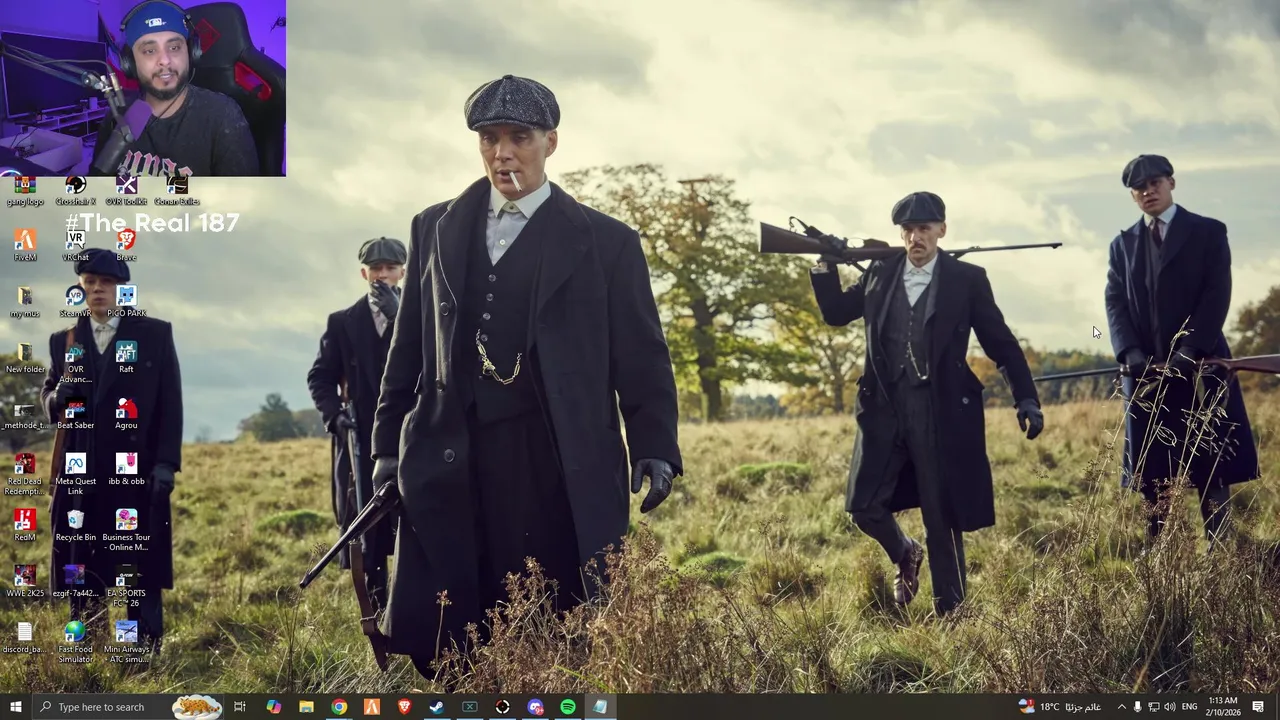The image size is (1280, 720).
Task: Select the WWE 2K25 desktop icon
Action: coord(25,581)
